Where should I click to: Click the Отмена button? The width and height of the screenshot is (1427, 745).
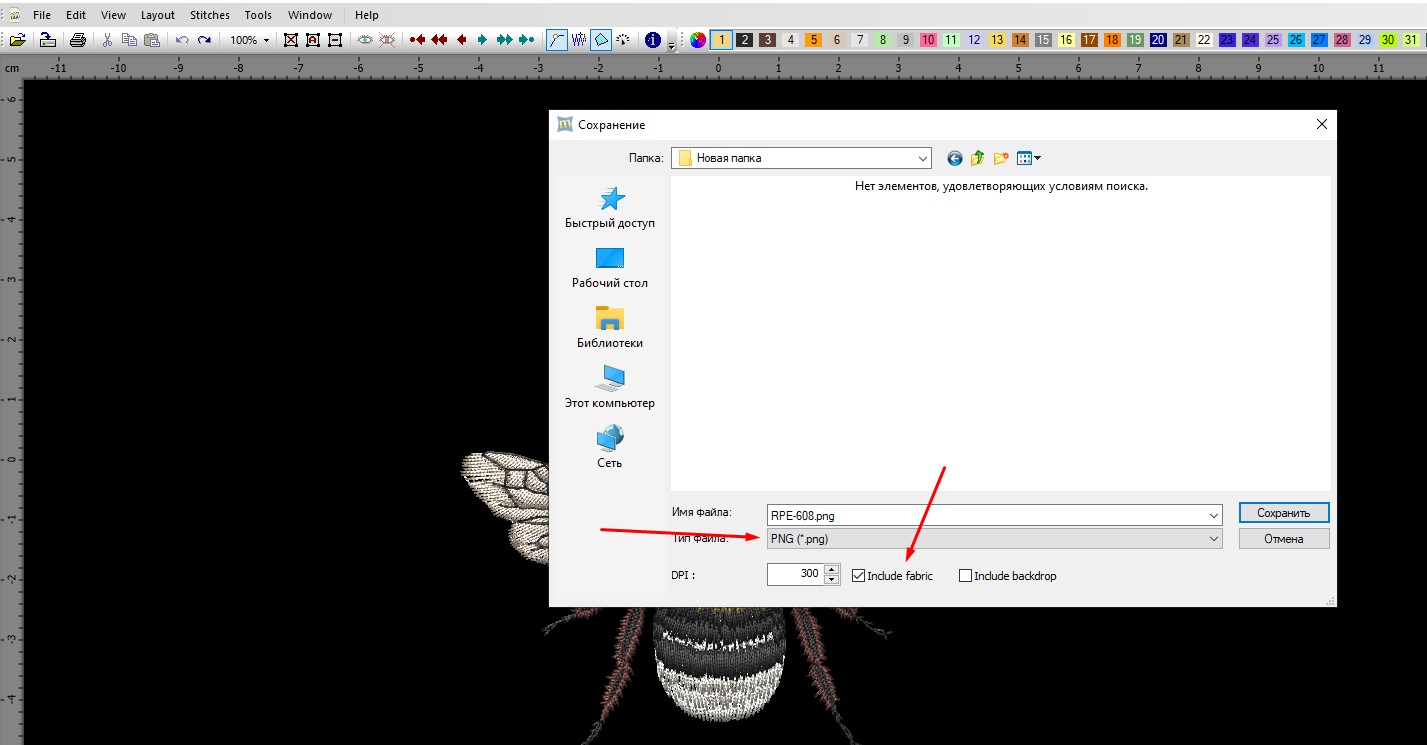1283,539
